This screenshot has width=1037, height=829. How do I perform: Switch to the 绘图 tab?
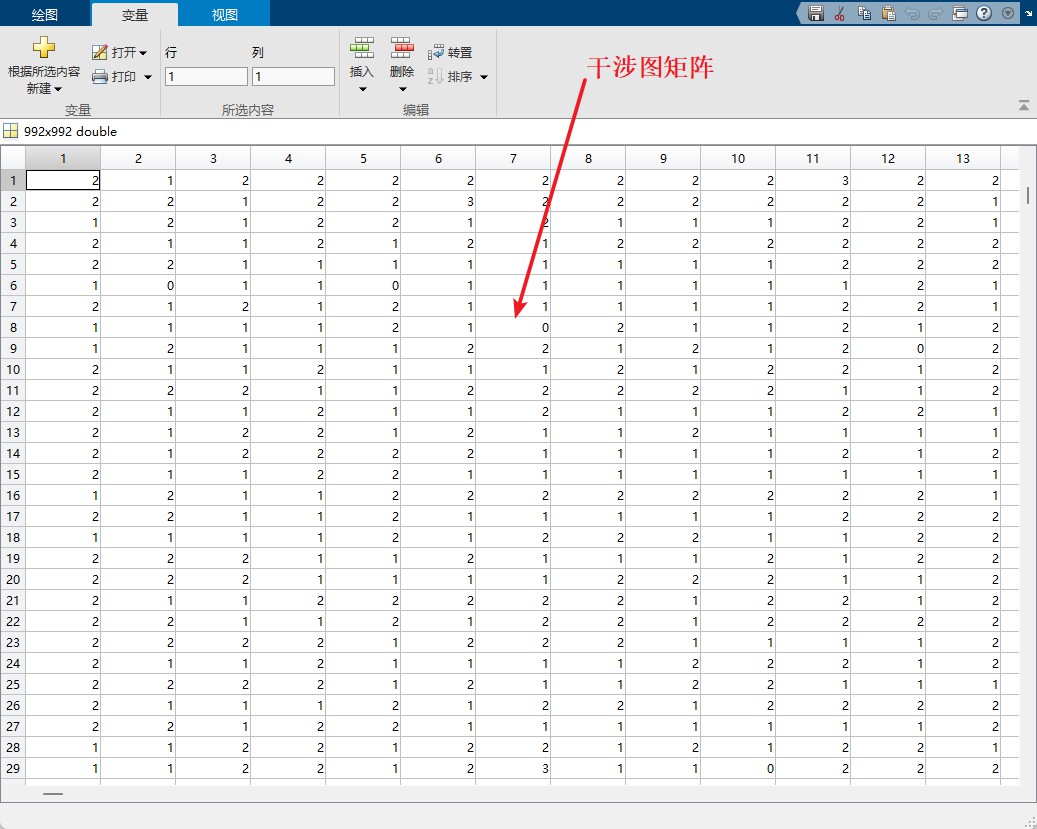[x=45, y=15]
